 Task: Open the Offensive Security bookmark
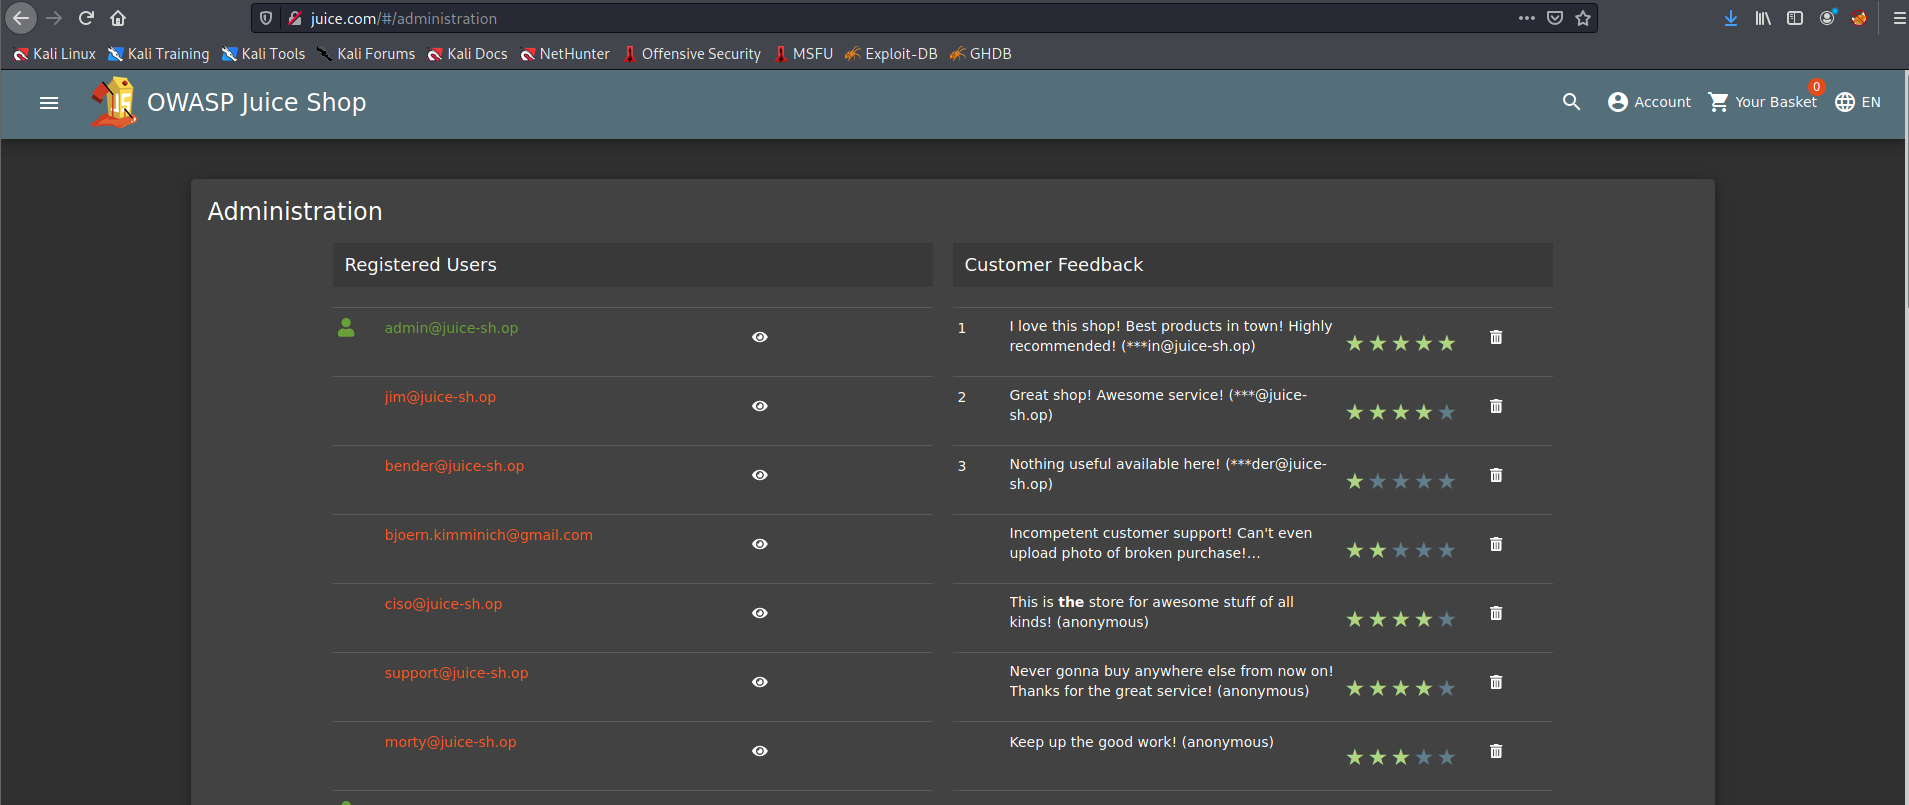pos(691,54)
